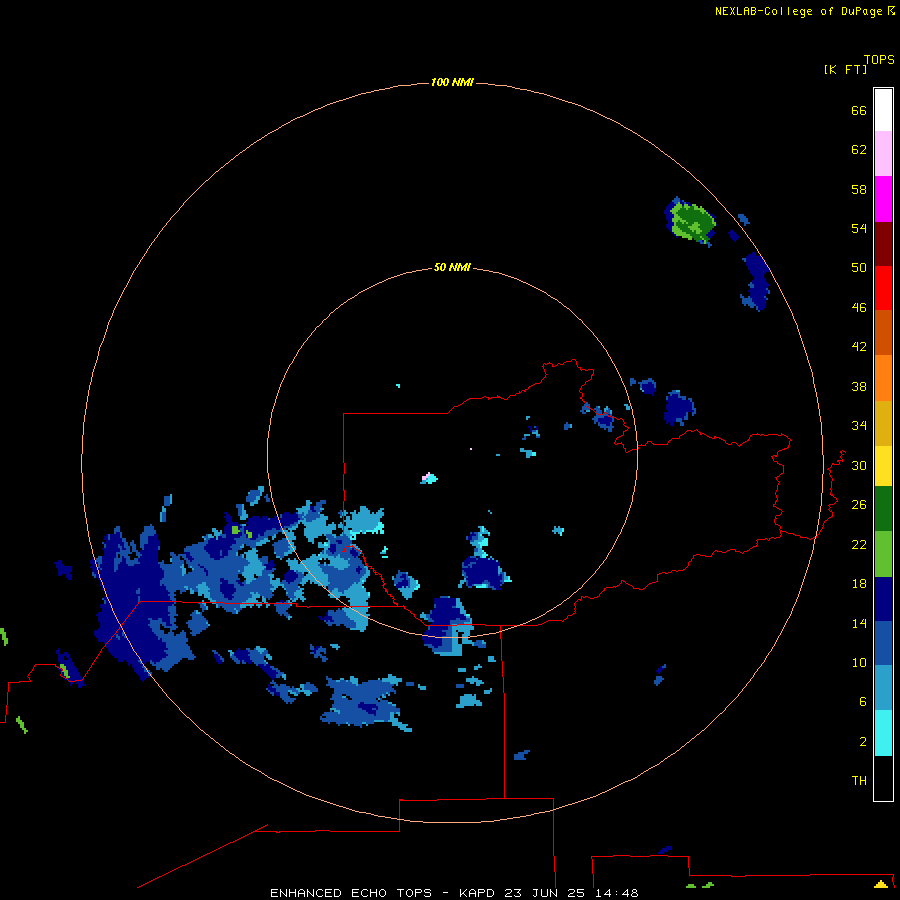Click the 2 legend value

(x=863, y=742)
